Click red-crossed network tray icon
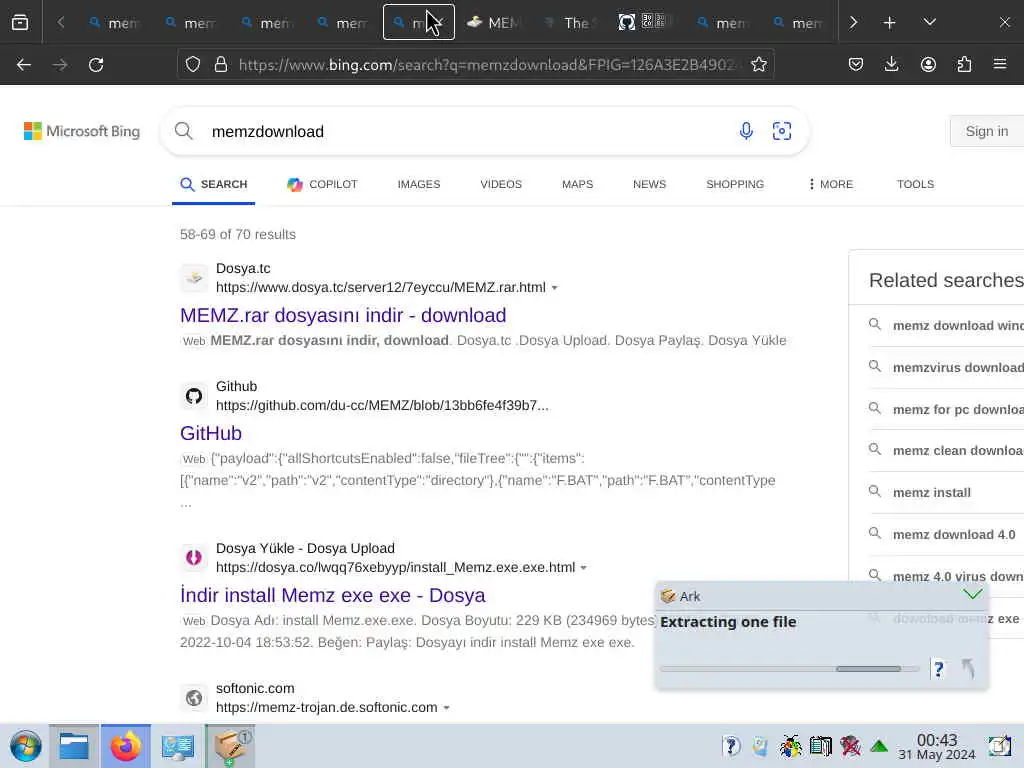1024x768 pixels. (850, 746)
